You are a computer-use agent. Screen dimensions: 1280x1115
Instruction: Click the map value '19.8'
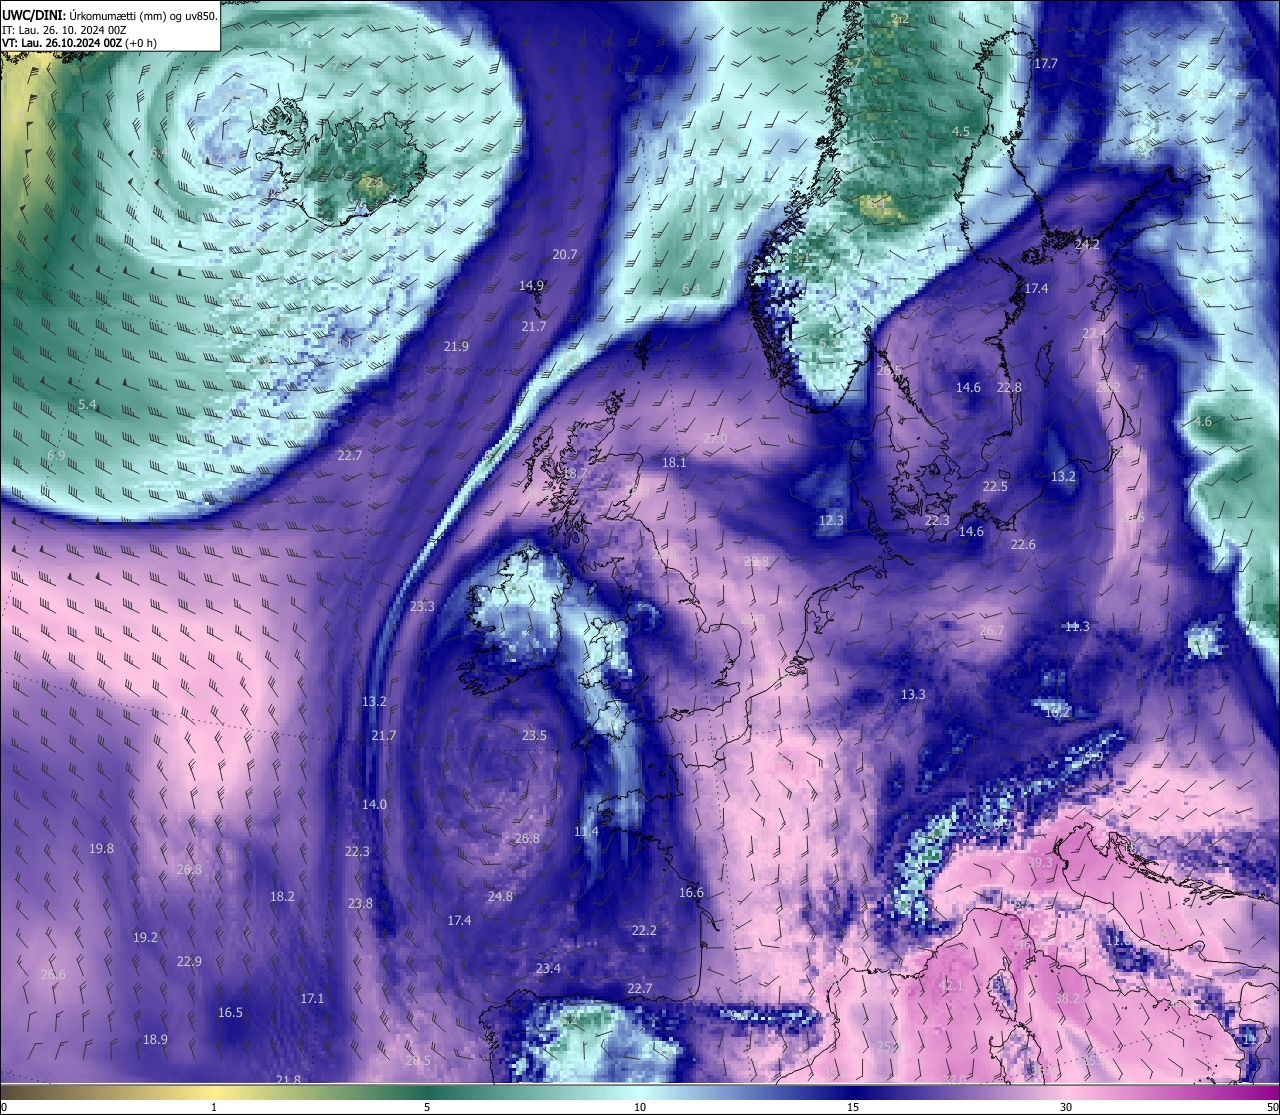pos(101,849)
